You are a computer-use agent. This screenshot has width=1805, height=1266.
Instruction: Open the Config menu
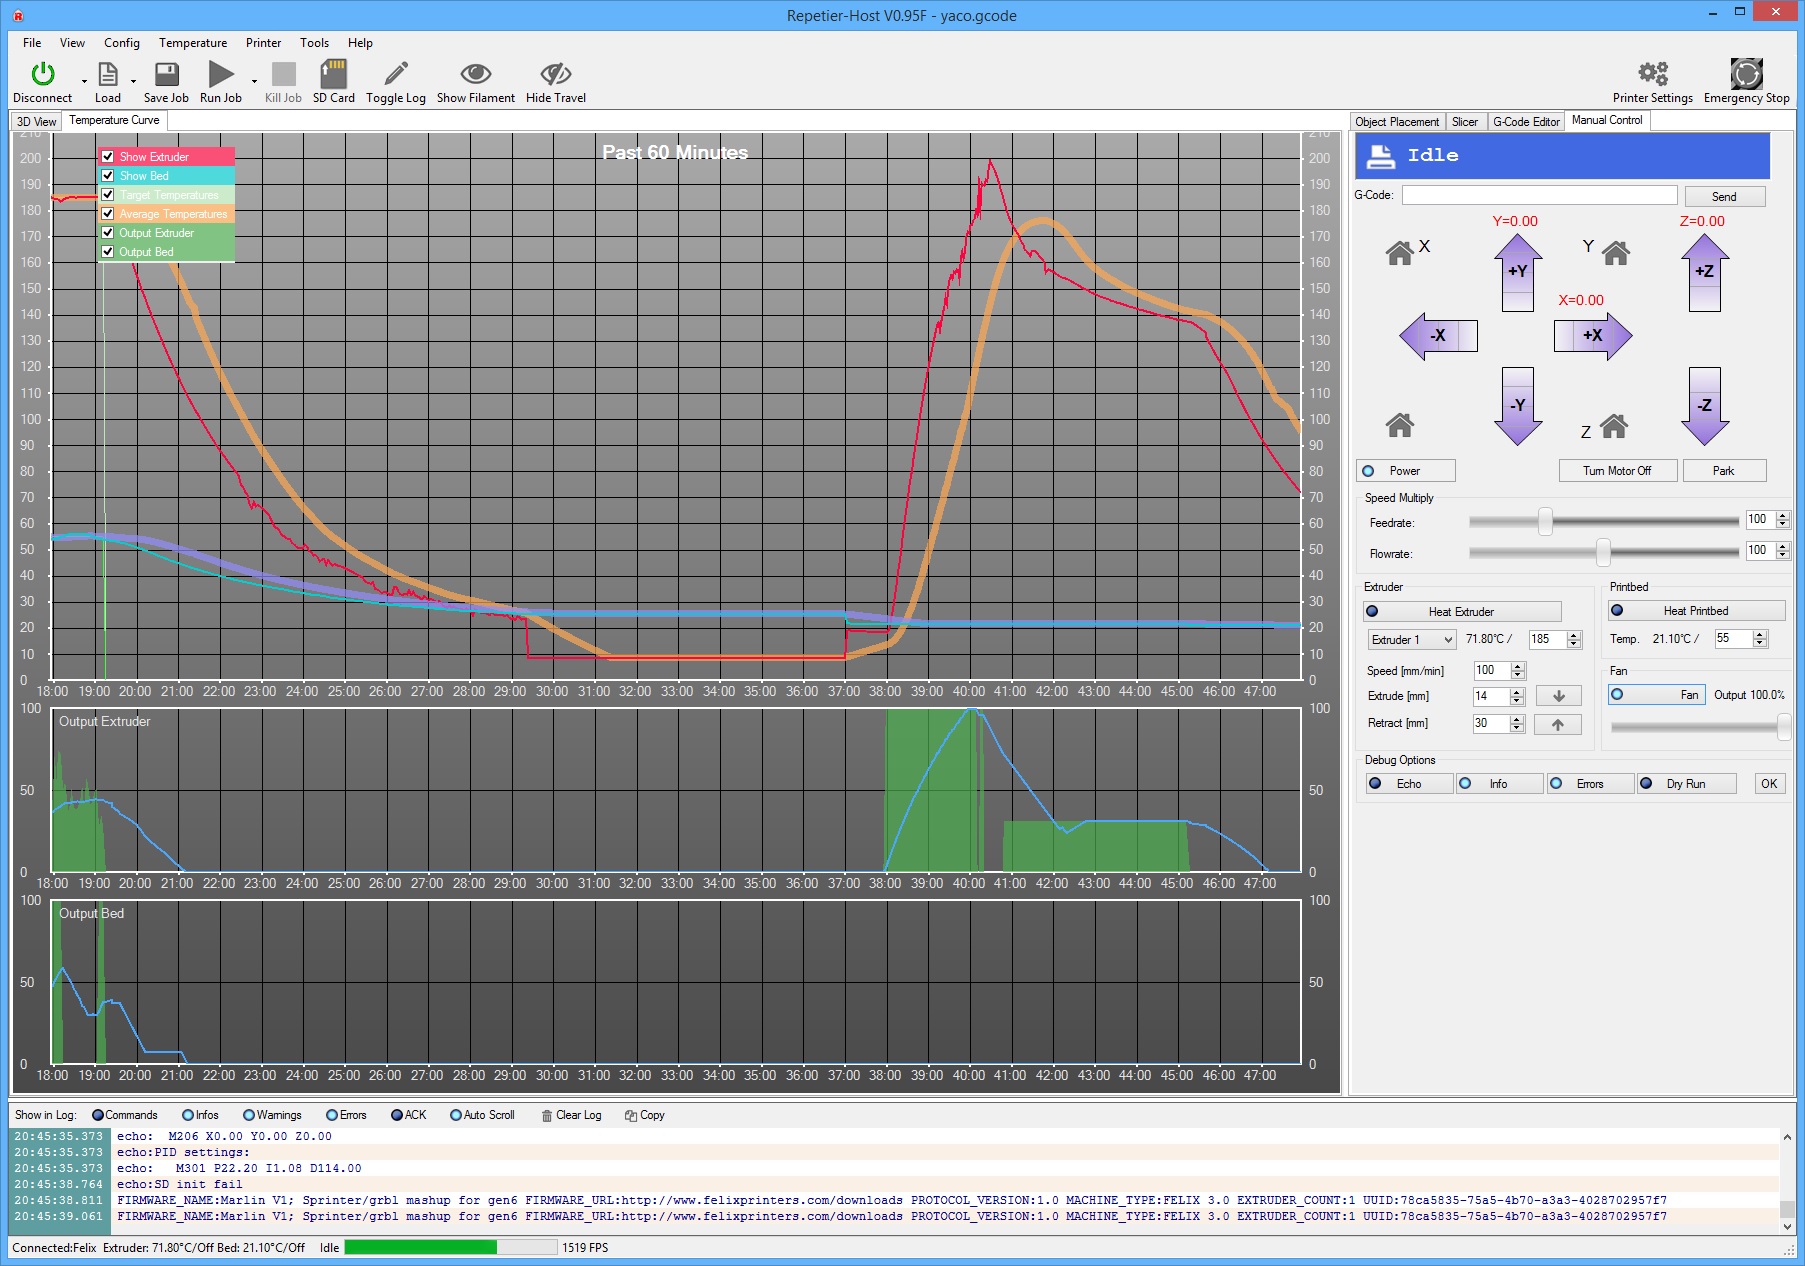click(121, 43)
